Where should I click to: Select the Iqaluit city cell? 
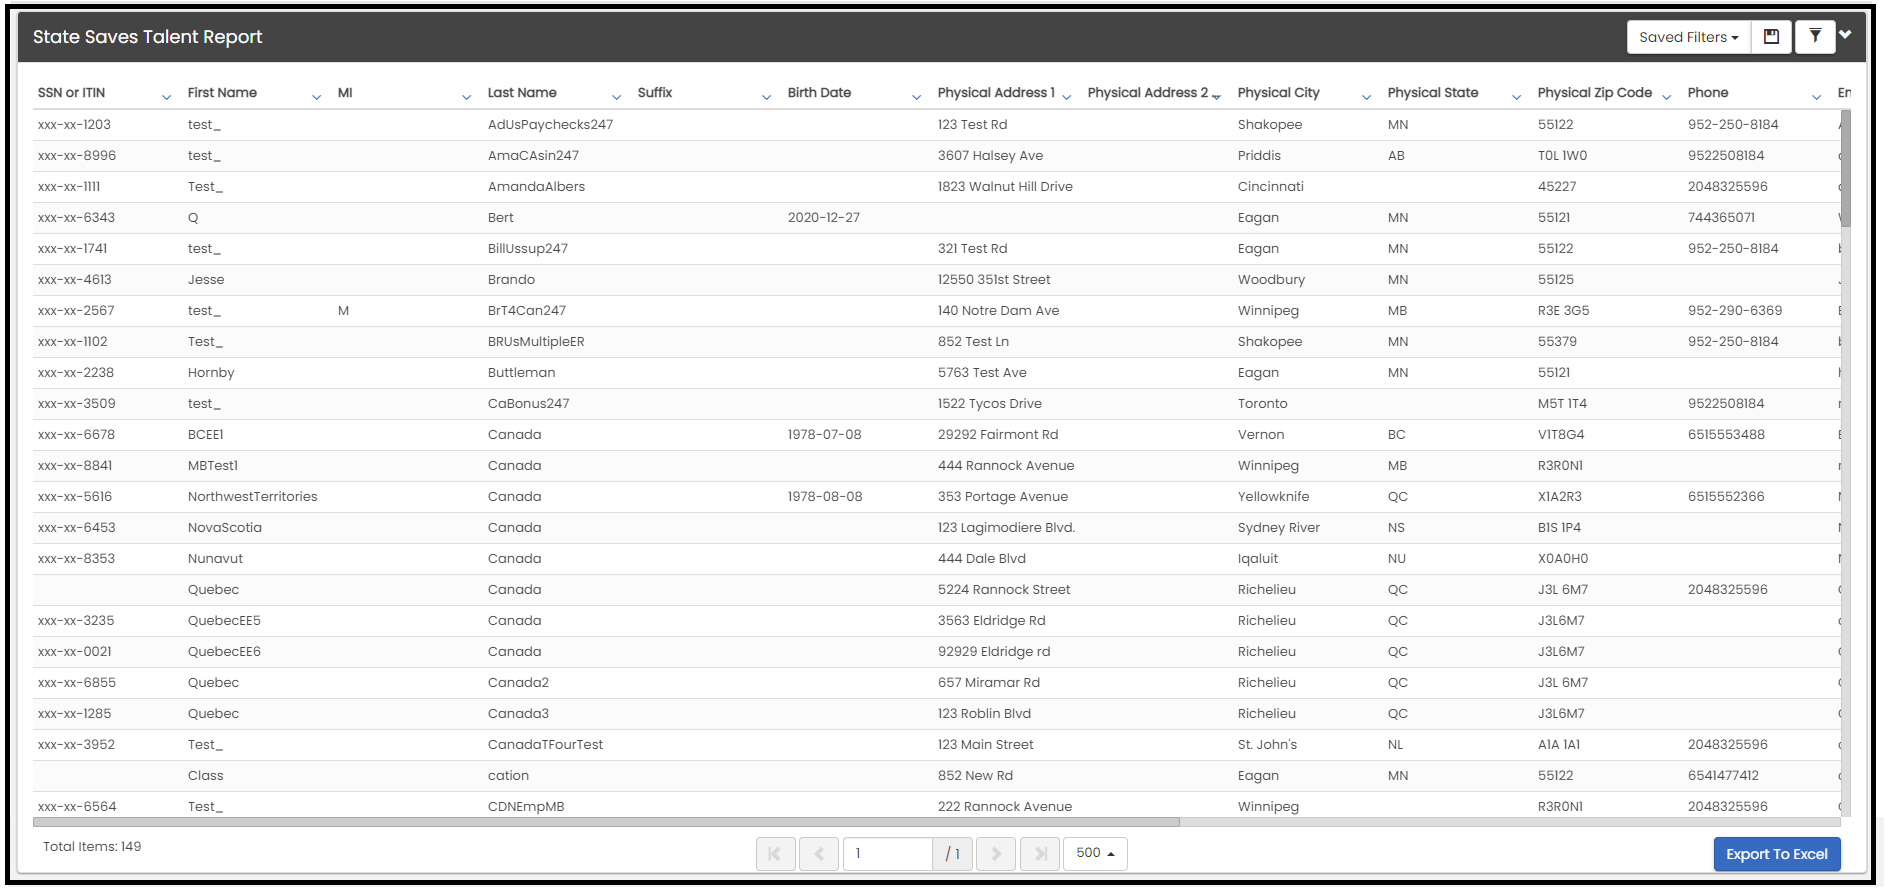tap(1258, 559)
